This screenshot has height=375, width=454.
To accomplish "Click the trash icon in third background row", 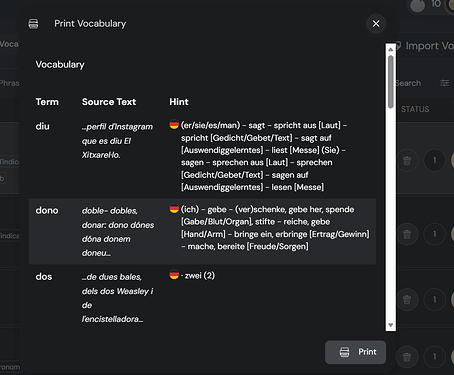I will [407, 299].
